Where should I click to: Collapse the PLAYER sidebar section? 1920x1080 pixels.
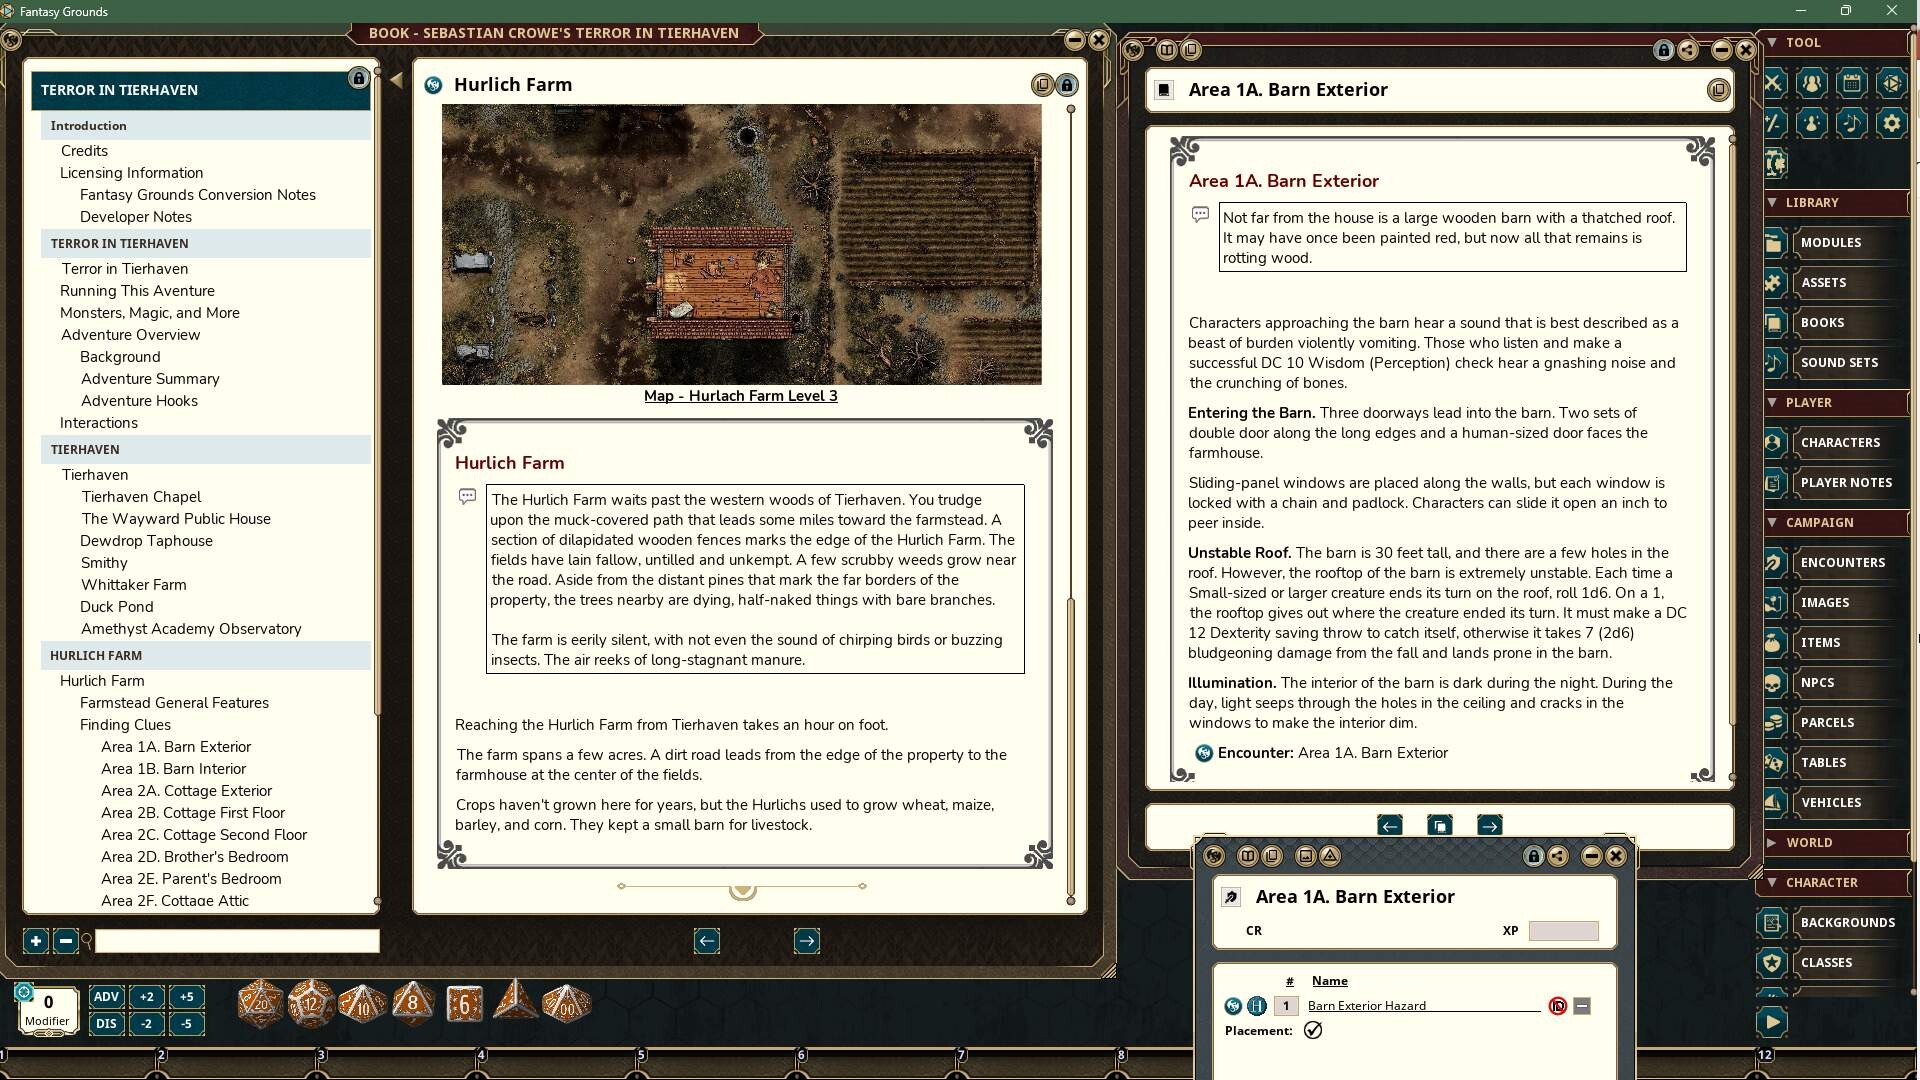pyautogui.click(x=1771, y=402)
